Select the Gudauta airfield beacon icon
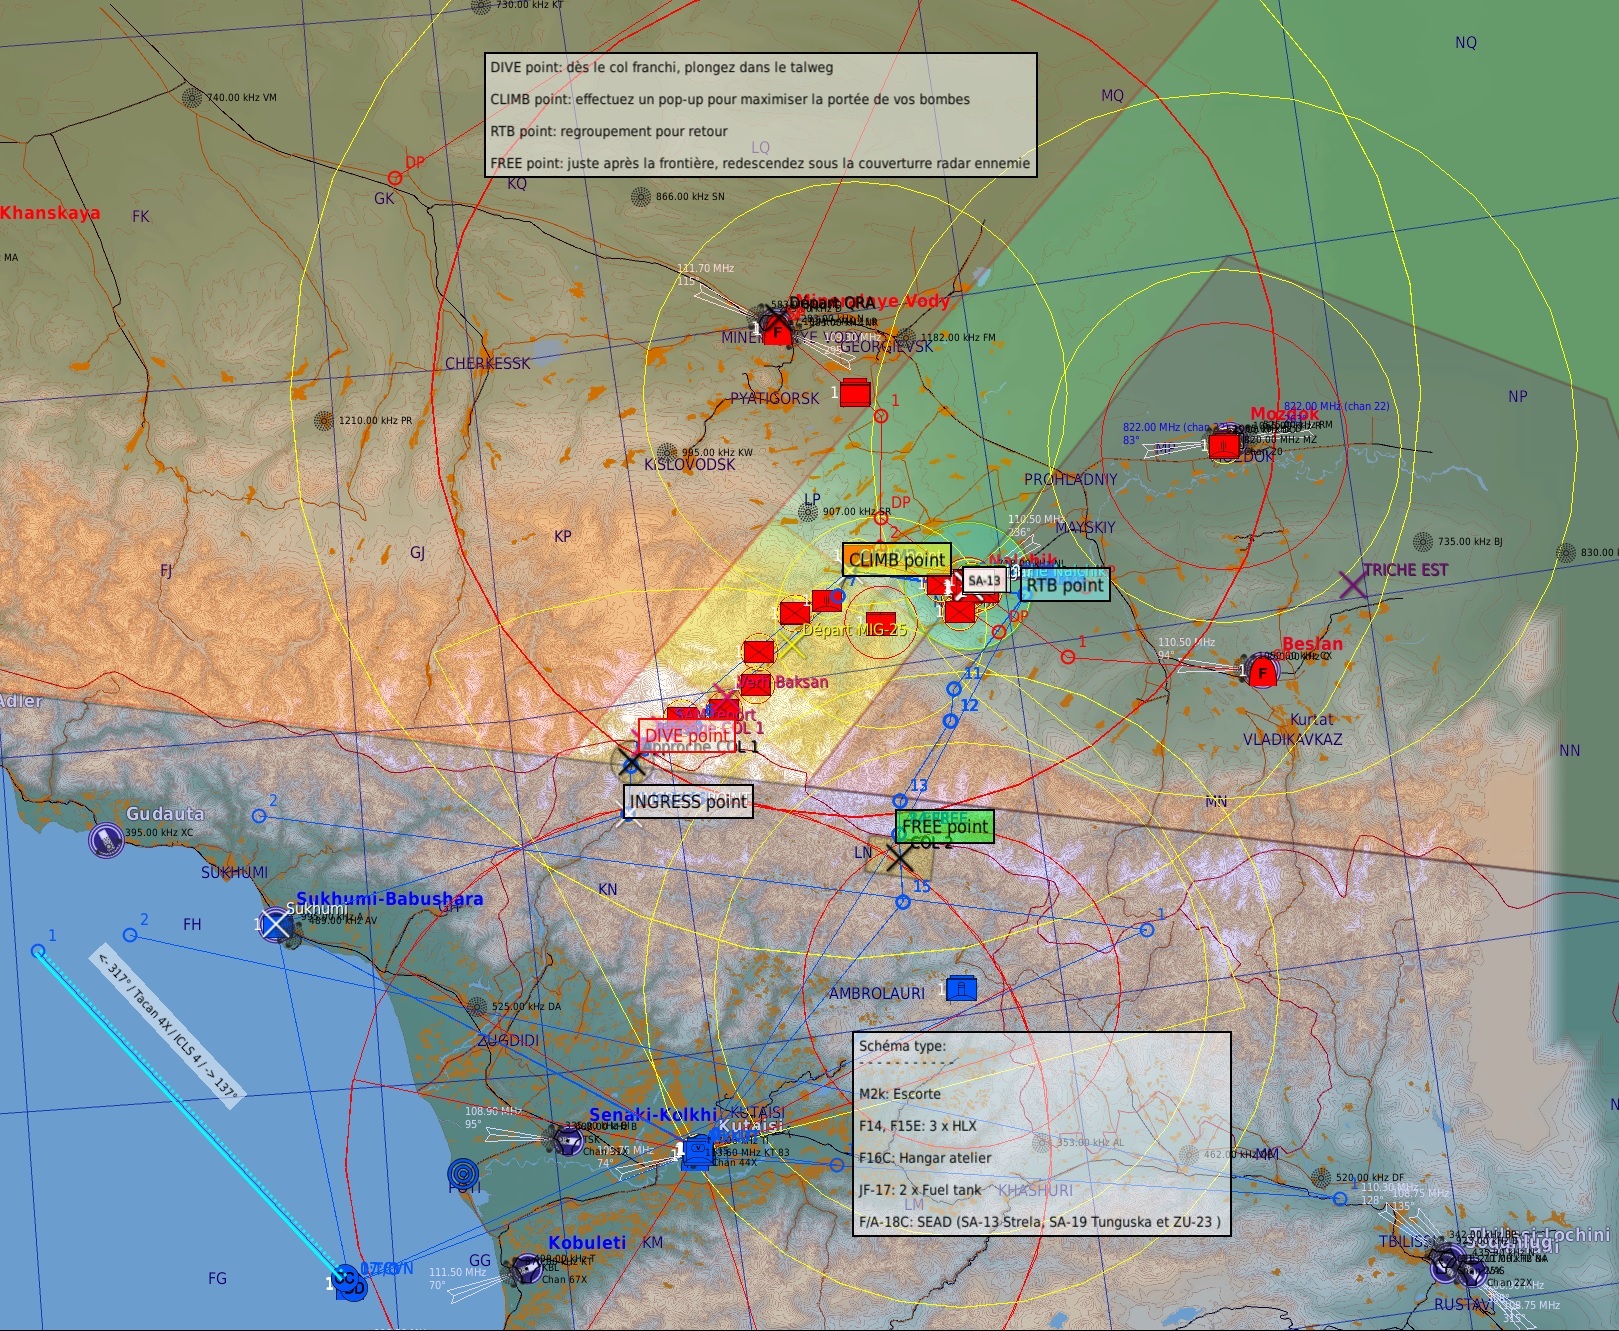 pos(106,840)
